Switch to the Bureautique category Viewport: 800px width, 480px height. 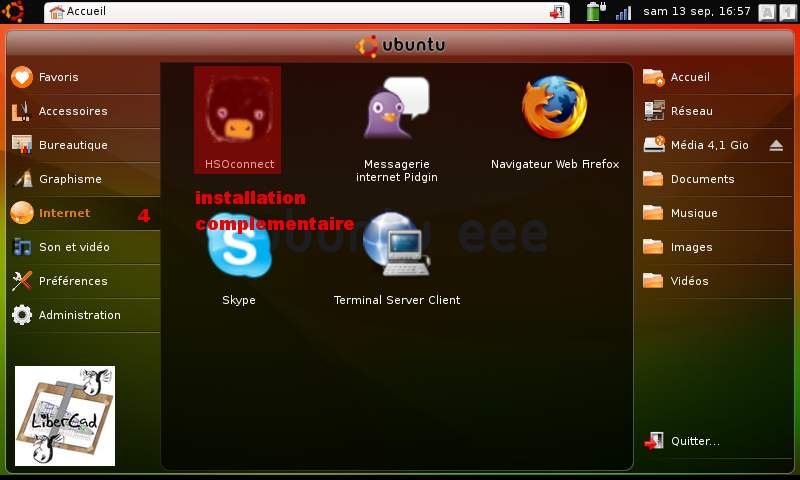(x=84, y=145)
